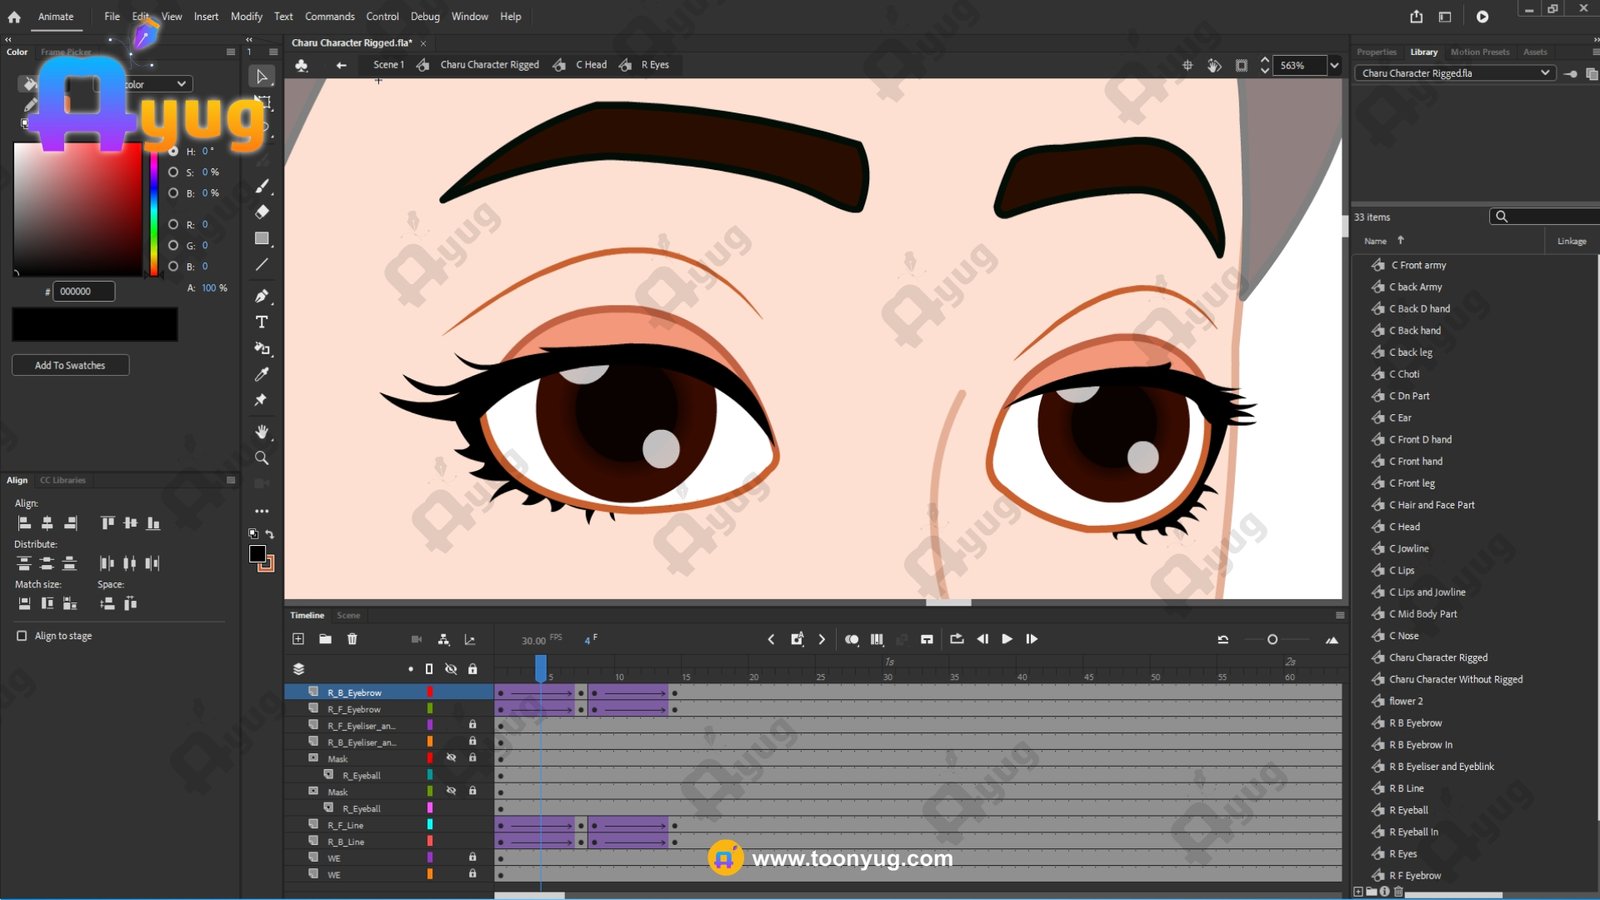Select the Zoom magnifier tool
Viewport: 1600px width, 900px height.
pyautogui.click(x=262, y=458)
